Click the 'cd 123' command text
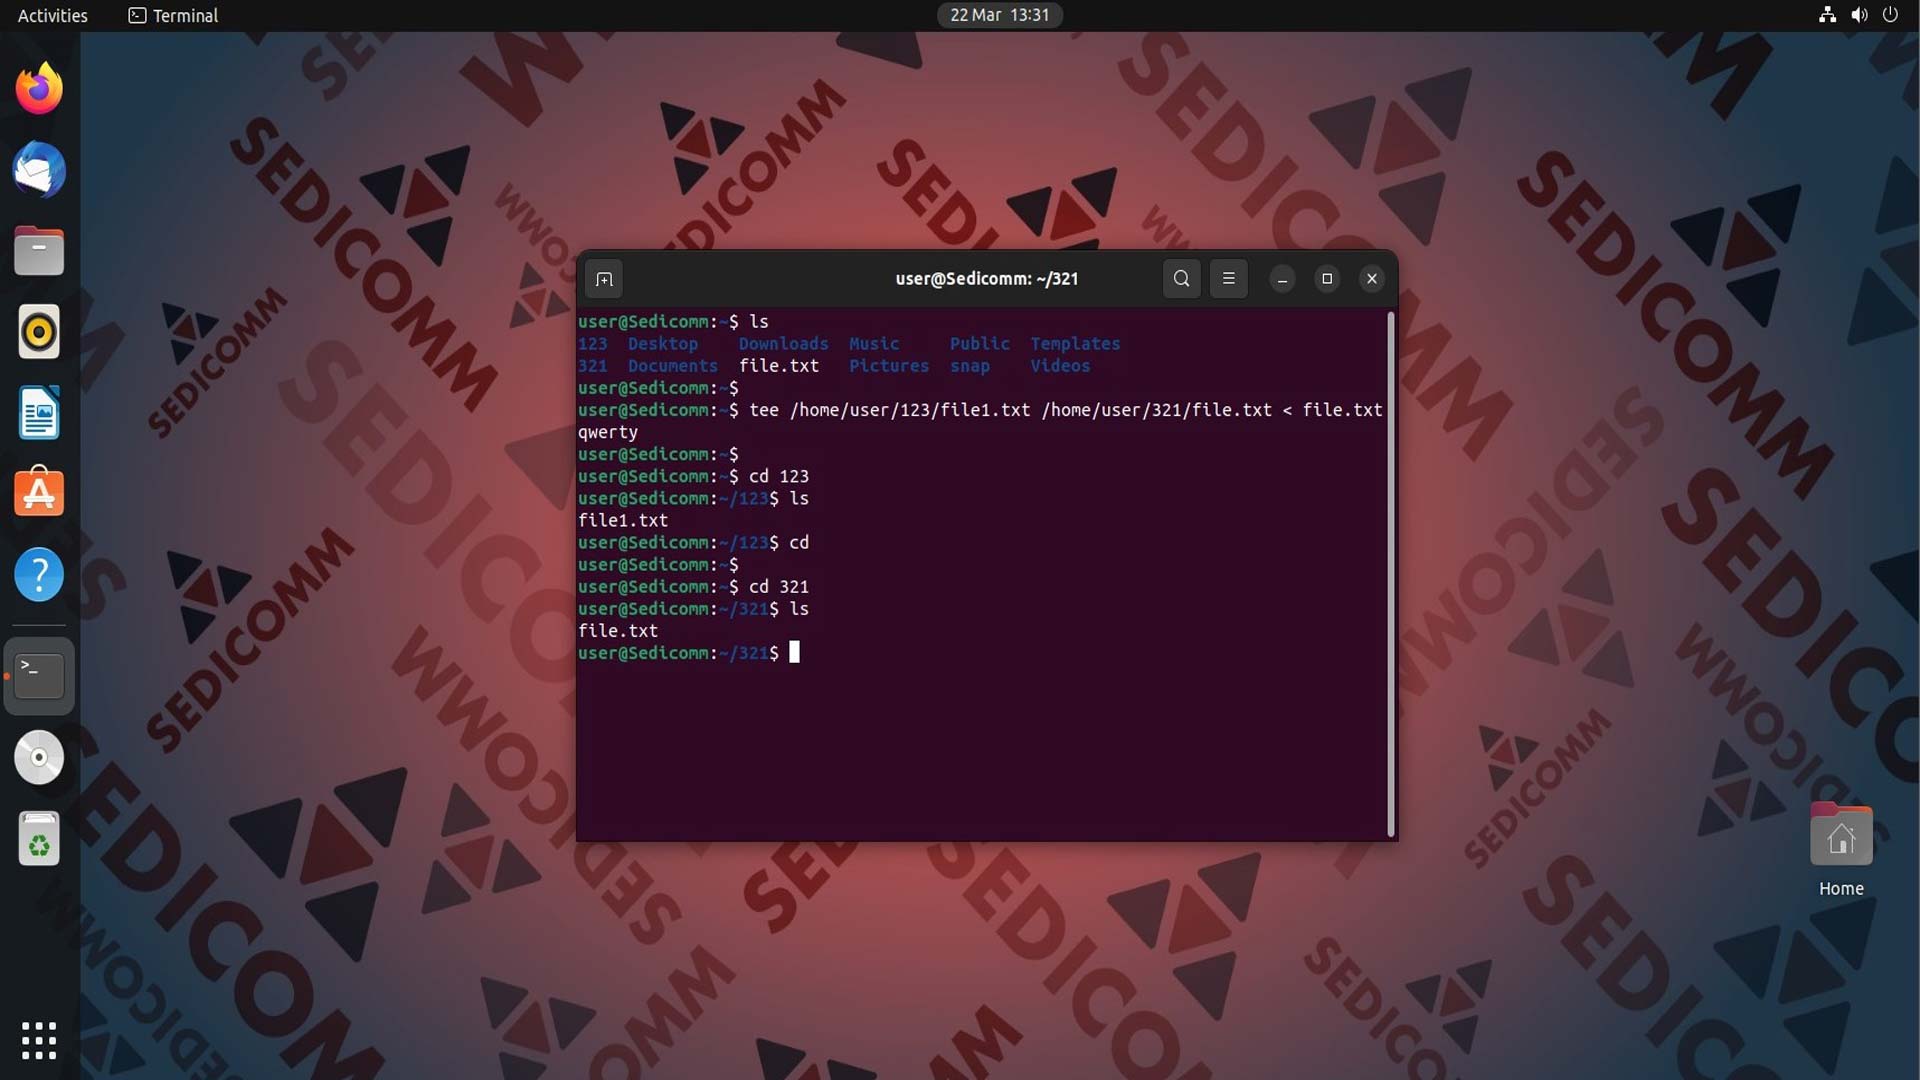Image resolution: width=1920 pixels, height=1080 pixels. [x=778, y=477]
